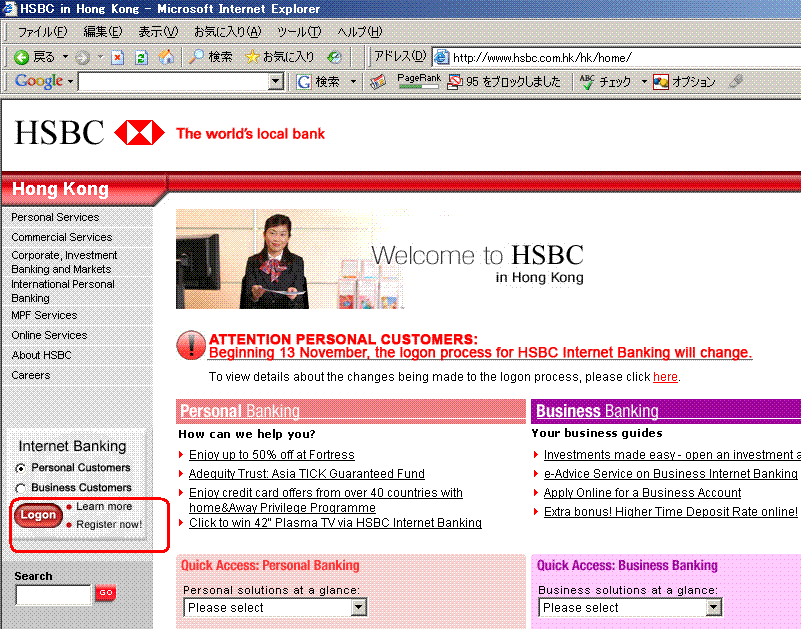This screenshot has height=629, width=801.
Task: Open International Personal Banking
Action: [63, 291]
